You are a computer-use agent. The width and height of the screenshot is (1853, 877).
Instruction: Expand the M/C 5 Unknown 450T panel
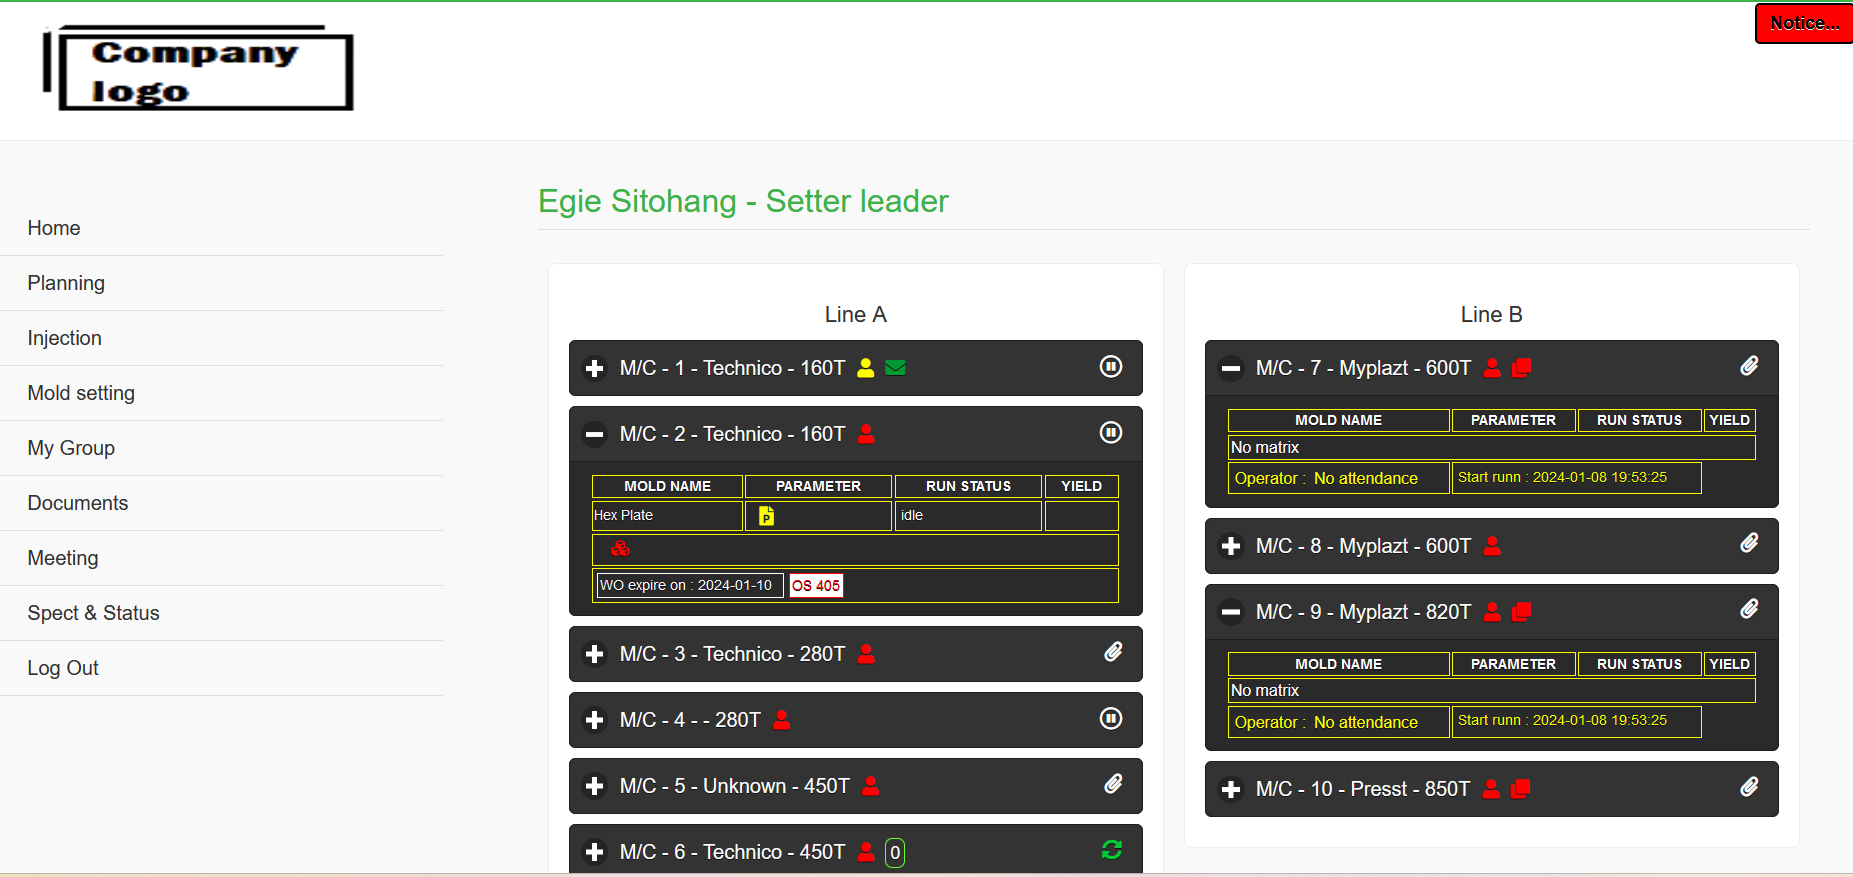point(595,787)
